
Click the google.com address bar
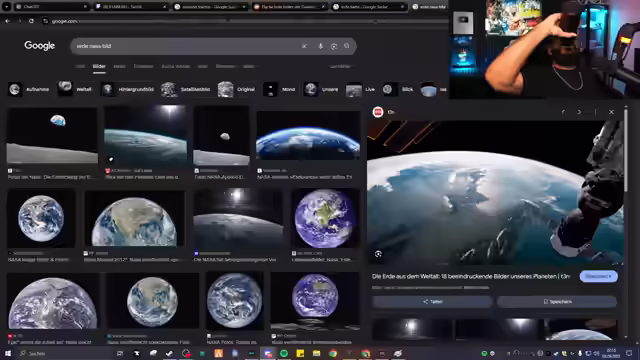pos(245,21)
